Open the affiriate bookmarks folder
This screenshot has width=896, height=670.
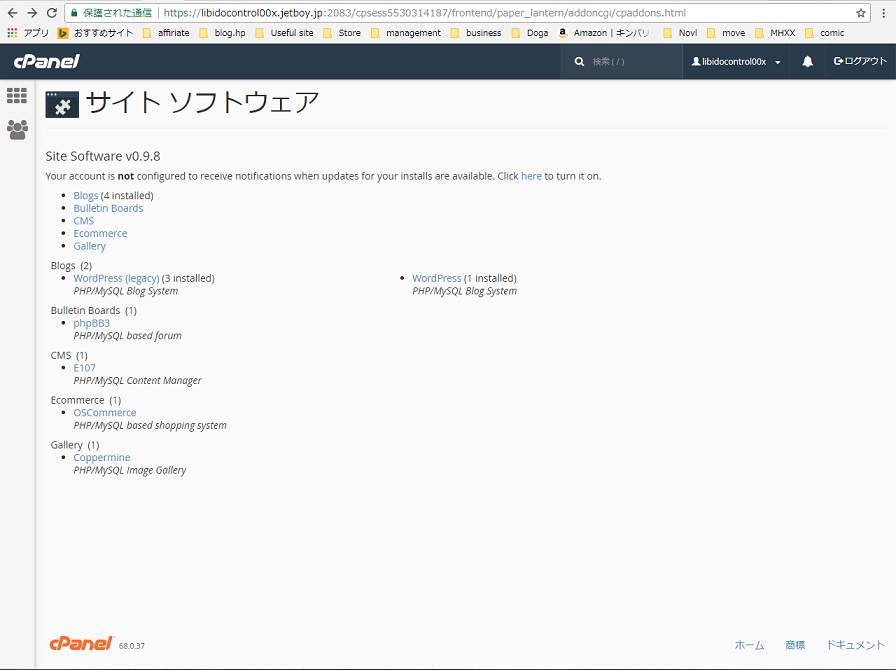(166, 33)
